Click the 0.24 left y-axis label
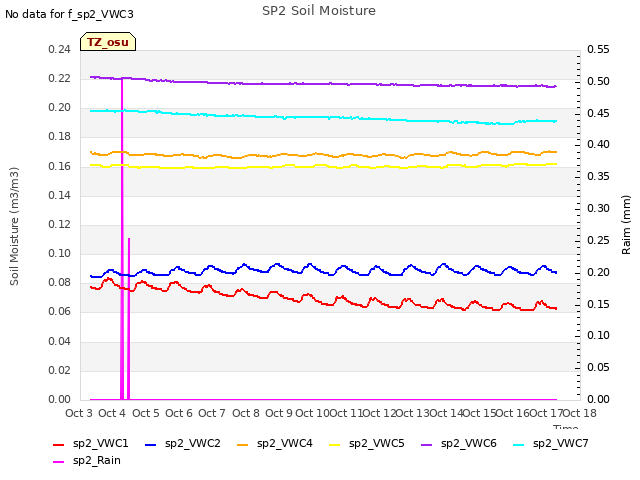Viewport: 640px width, 480px height. (x=60, y=49)
